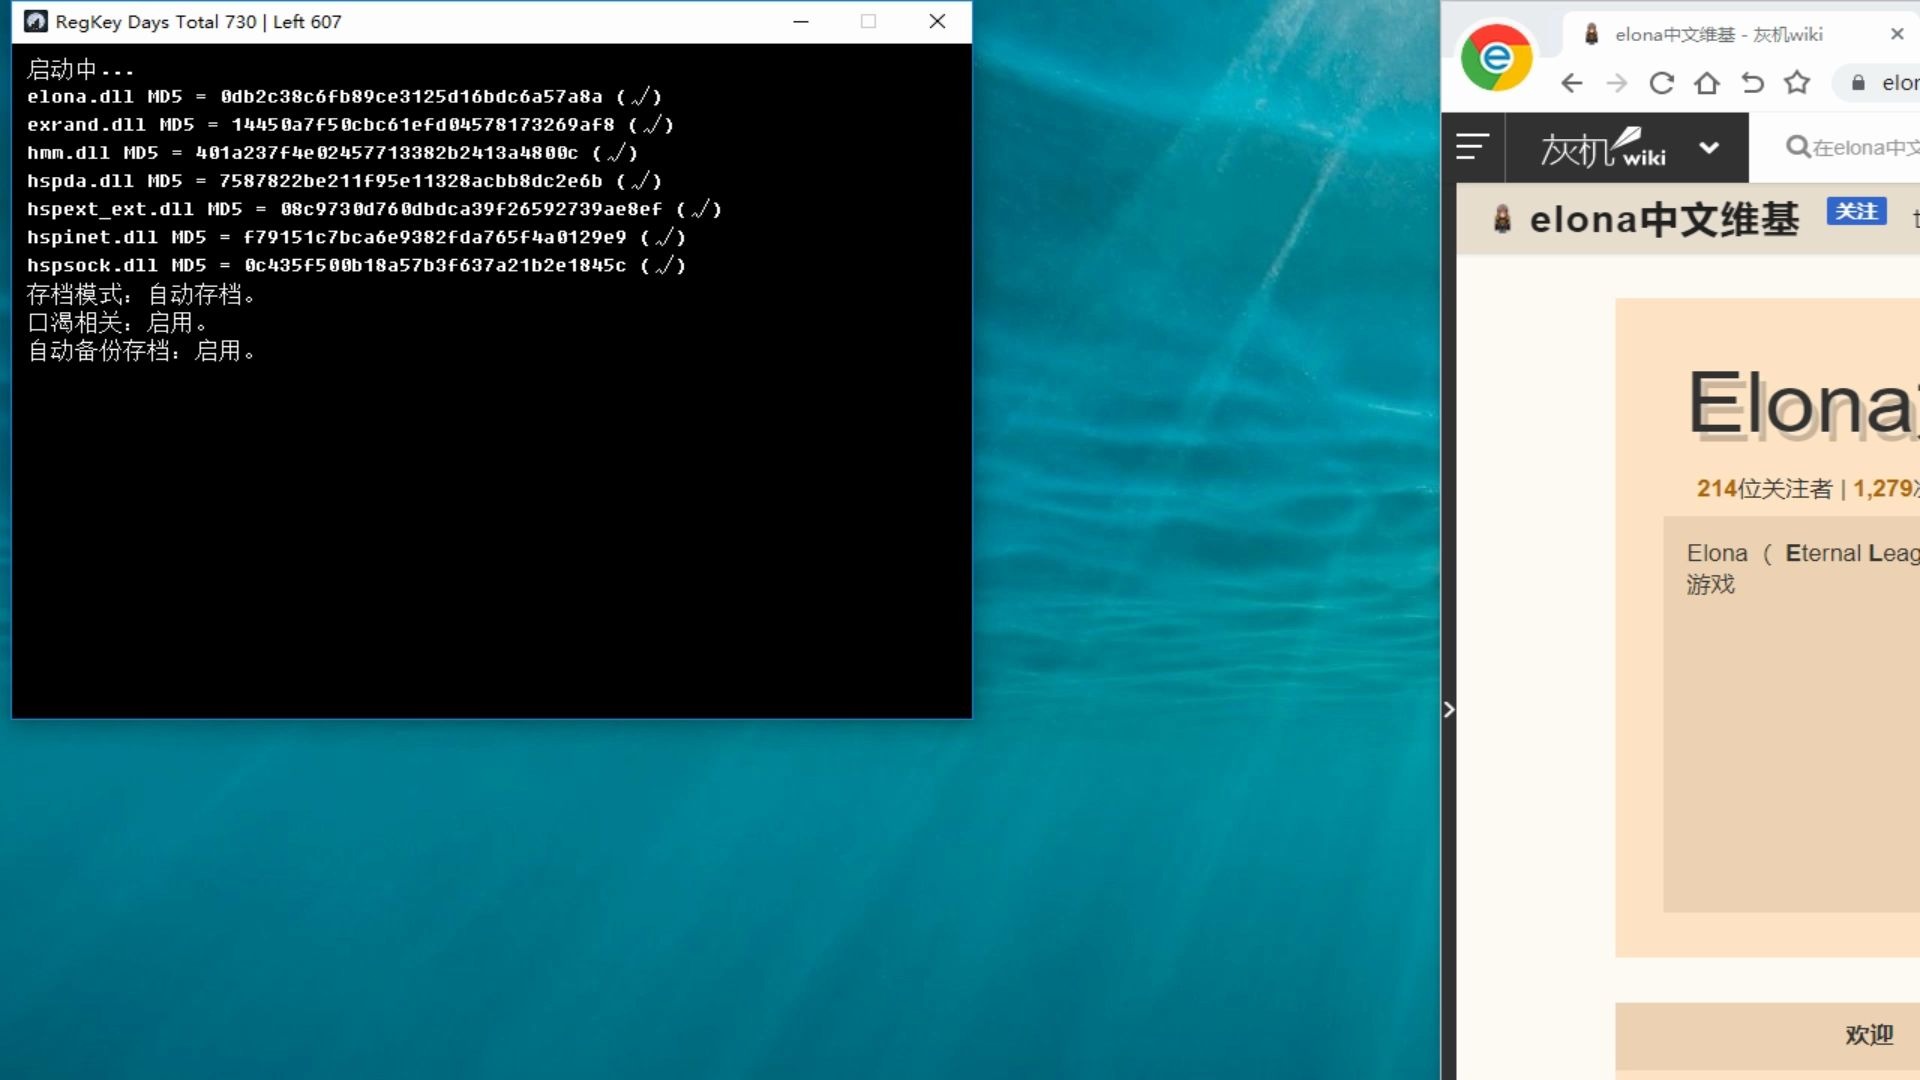The width and height of the screenshot is (1920, 1080).
Task: Click the lock icon in address bar
Action: tap(1858, 83)
